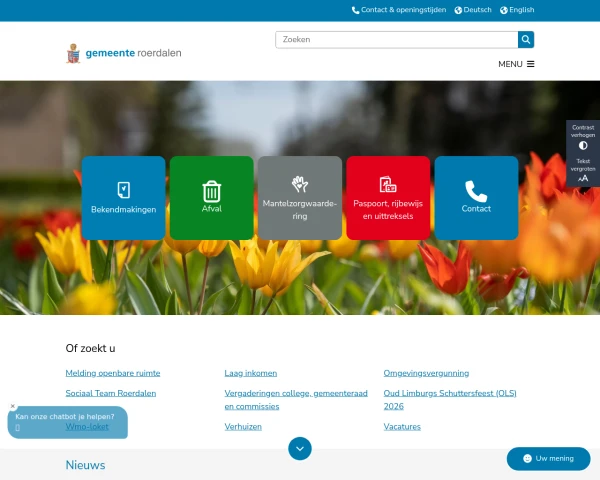
Task: Open Contact & openingstijden link
Action: click(x=399, y=10)
